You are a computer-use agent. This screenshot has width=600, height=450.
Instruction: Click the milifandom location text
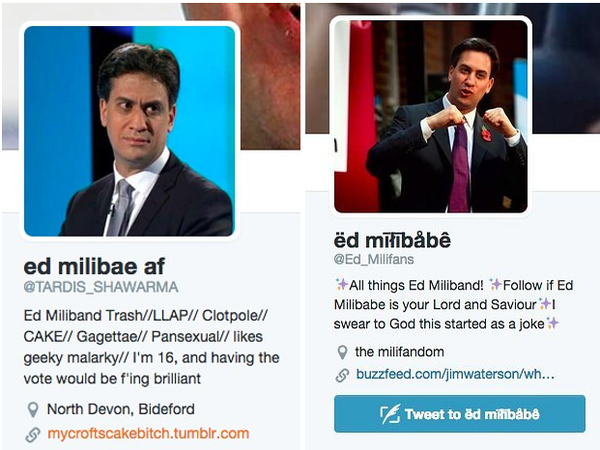click(399, 352)
